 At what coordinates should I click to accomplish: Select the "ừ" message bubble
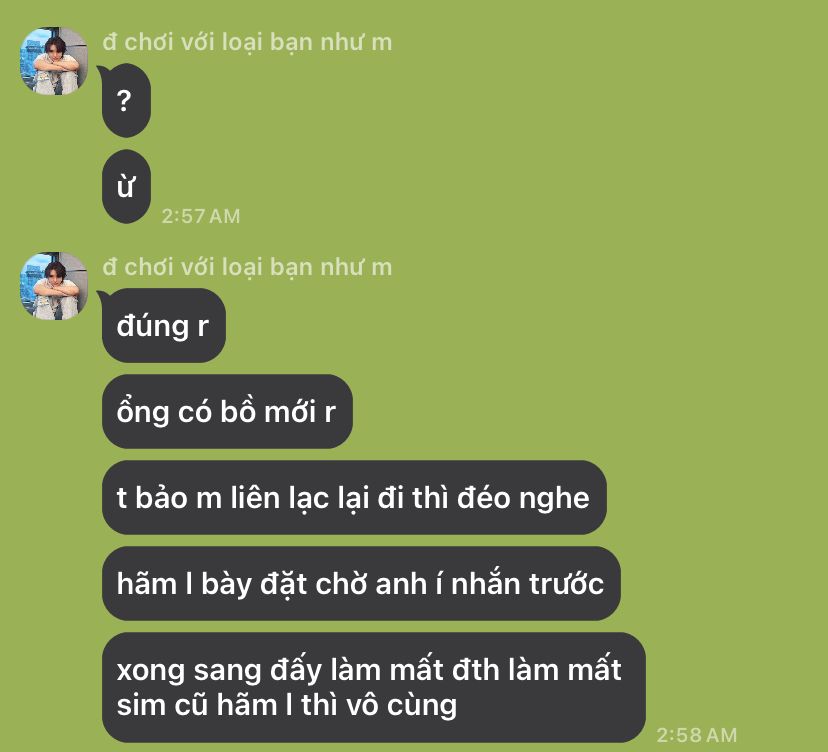click(126, 186)
